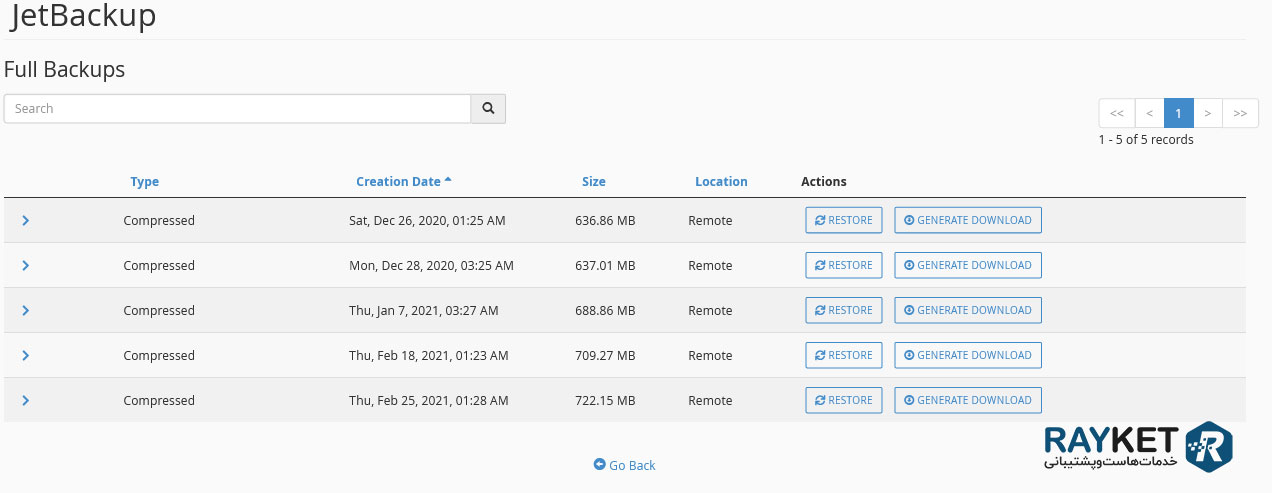Go to first page with << button
This screenshot has width=1272, height=493.
(x=1116, y=113)
